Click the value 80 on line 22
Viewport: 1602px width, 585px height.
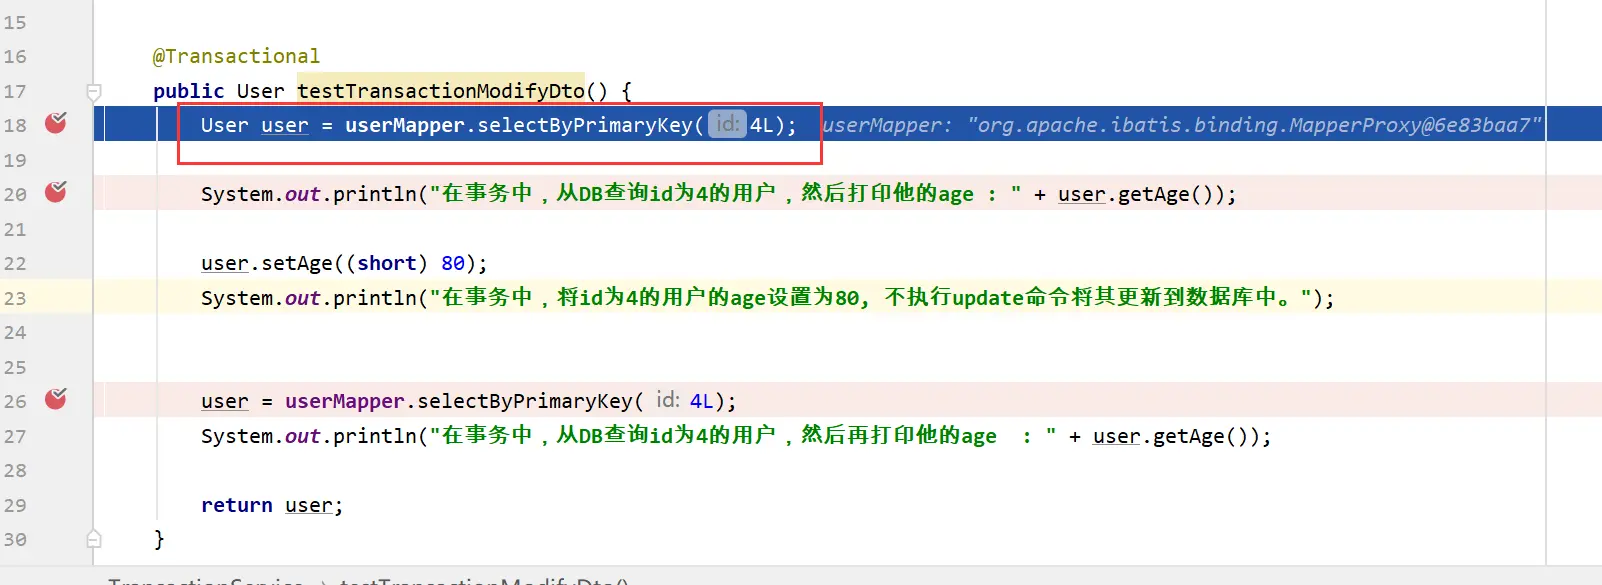coord(453,263)
